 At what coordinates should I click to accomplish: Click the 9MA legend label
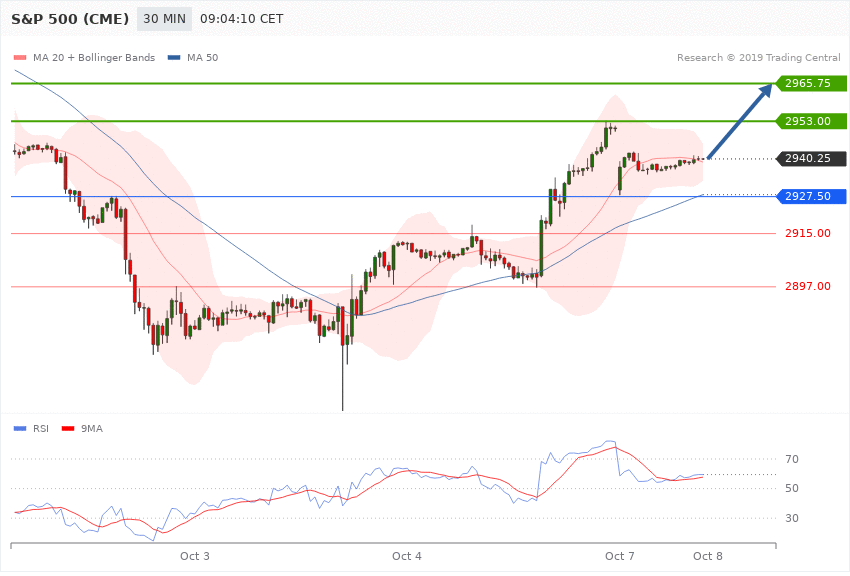coord(92,429)
